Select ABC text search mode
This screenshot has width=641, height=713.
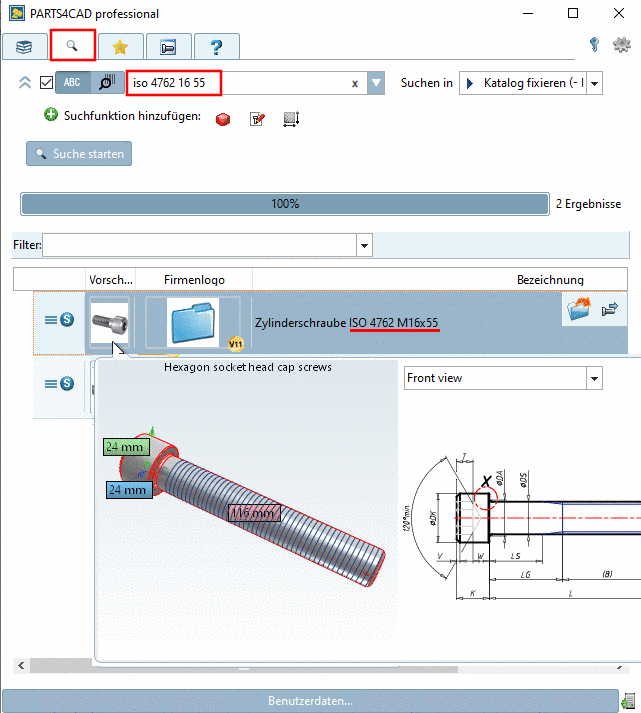[73, 83]
